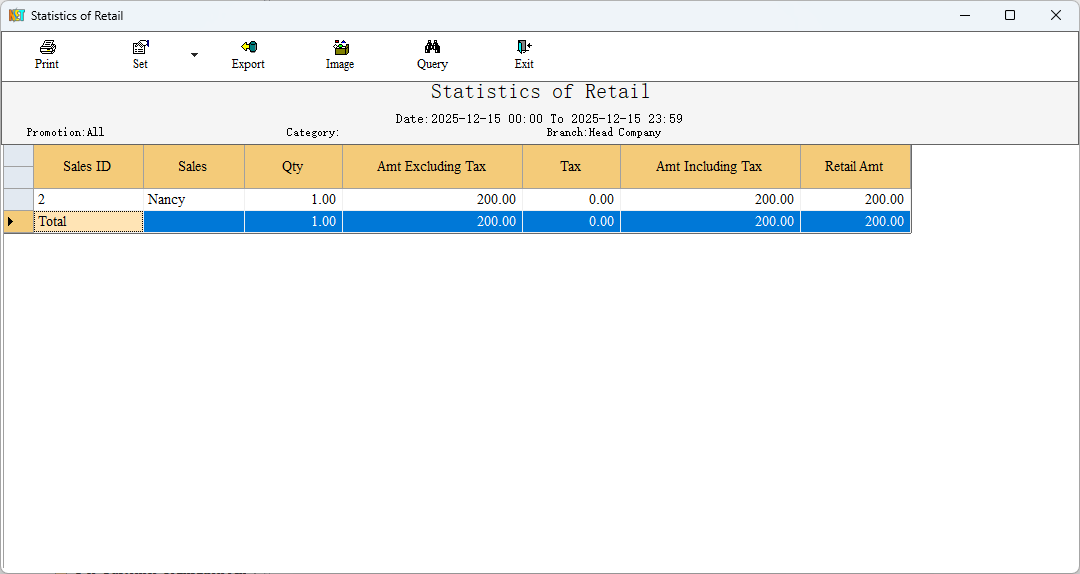Click the app icon in title bar
This screenshot has width=1080, height=574.
[x=17, y=16]
